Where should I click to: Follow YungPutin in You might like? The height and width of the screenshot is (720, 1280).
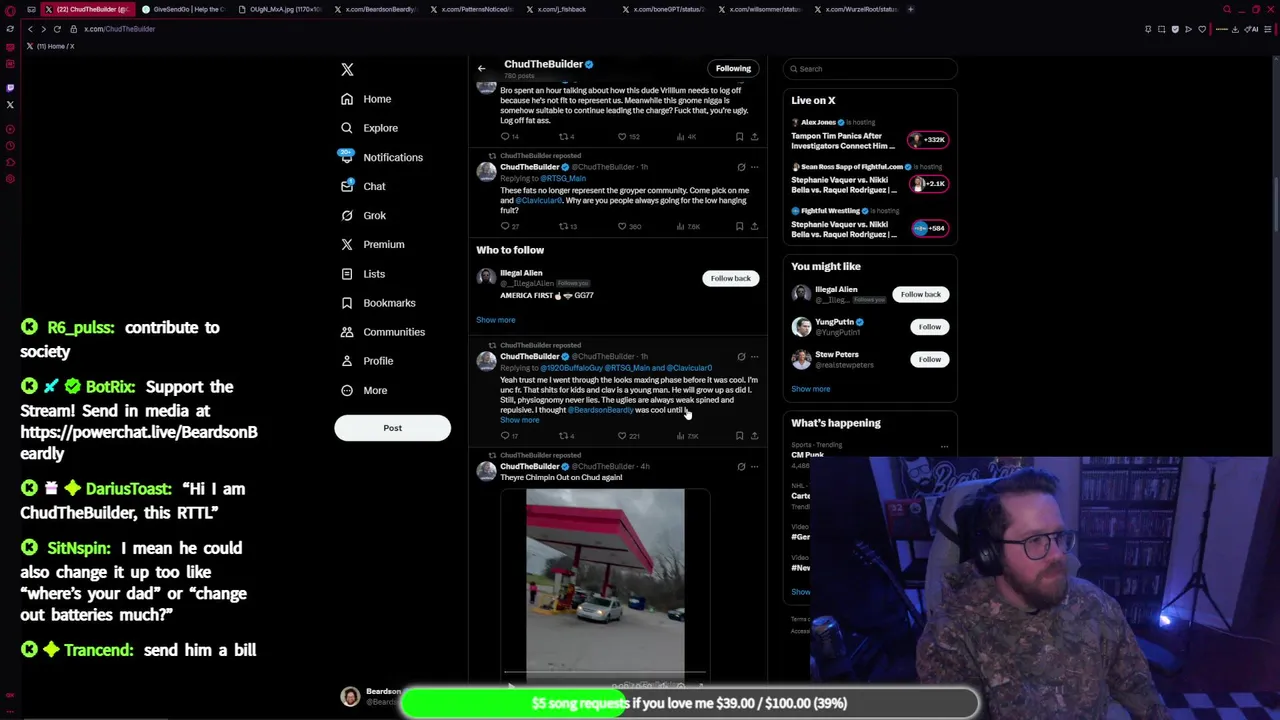coord(929,327)
